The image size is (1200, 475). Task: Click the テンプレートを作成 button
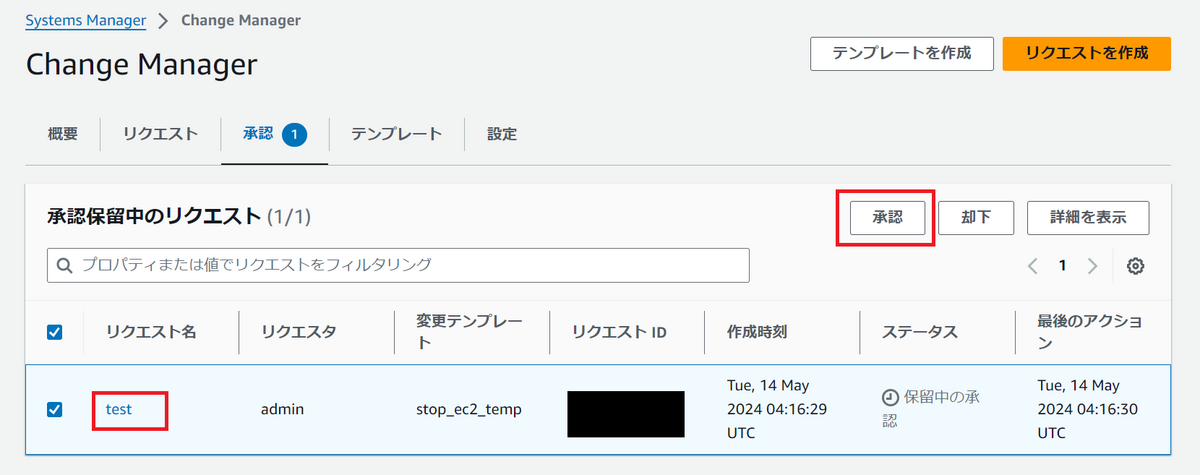(x=902, y=53)
